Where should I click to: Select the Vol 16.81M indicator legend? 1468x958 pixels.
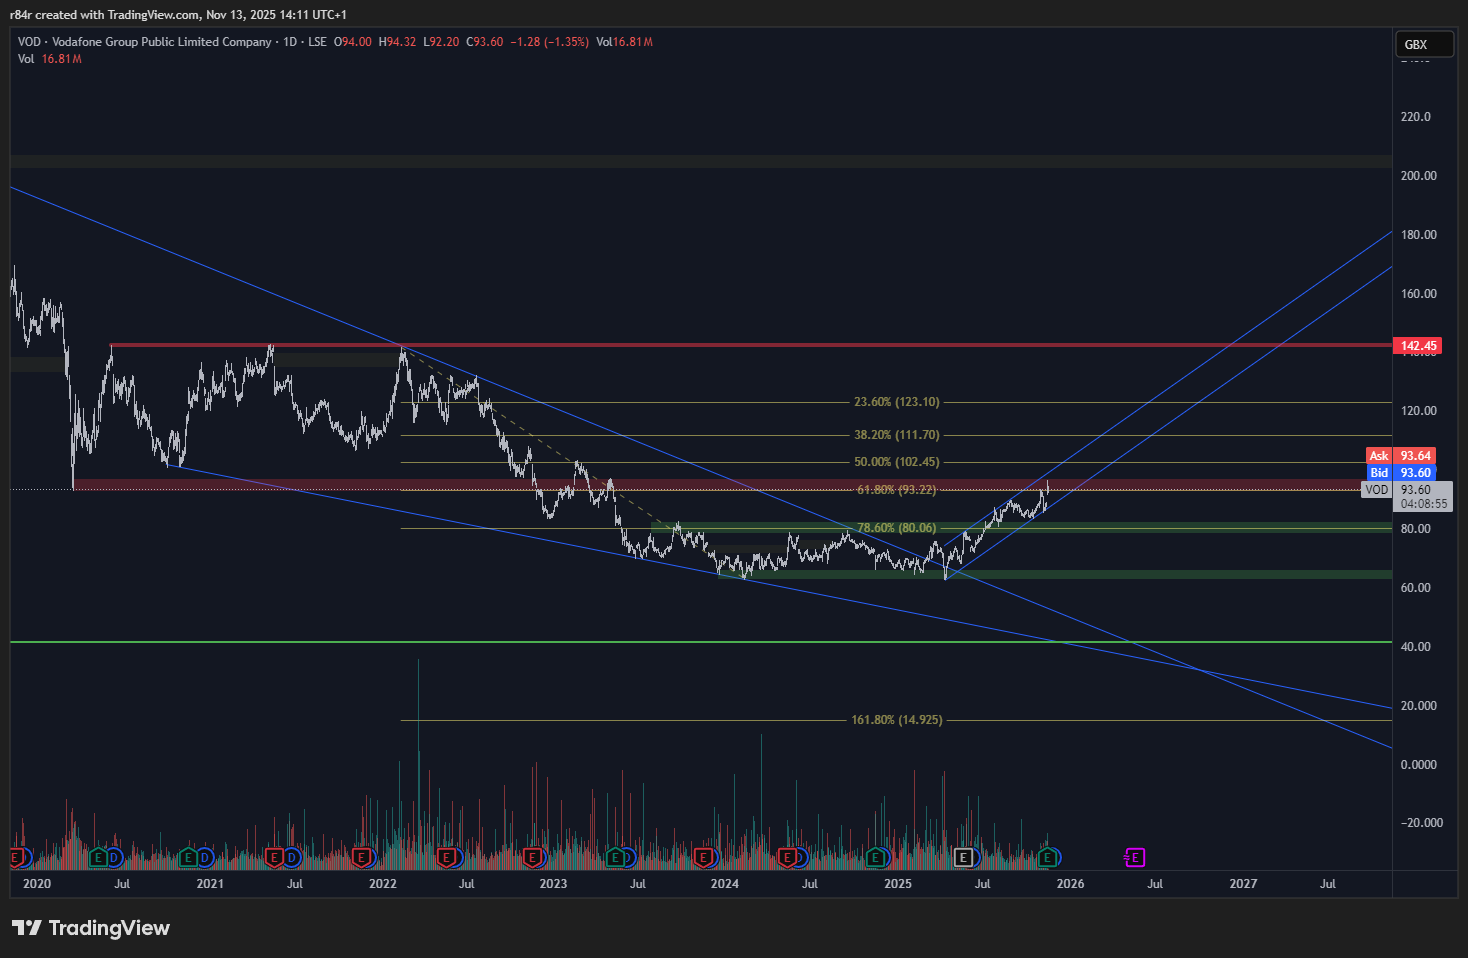tap(49, 59)
